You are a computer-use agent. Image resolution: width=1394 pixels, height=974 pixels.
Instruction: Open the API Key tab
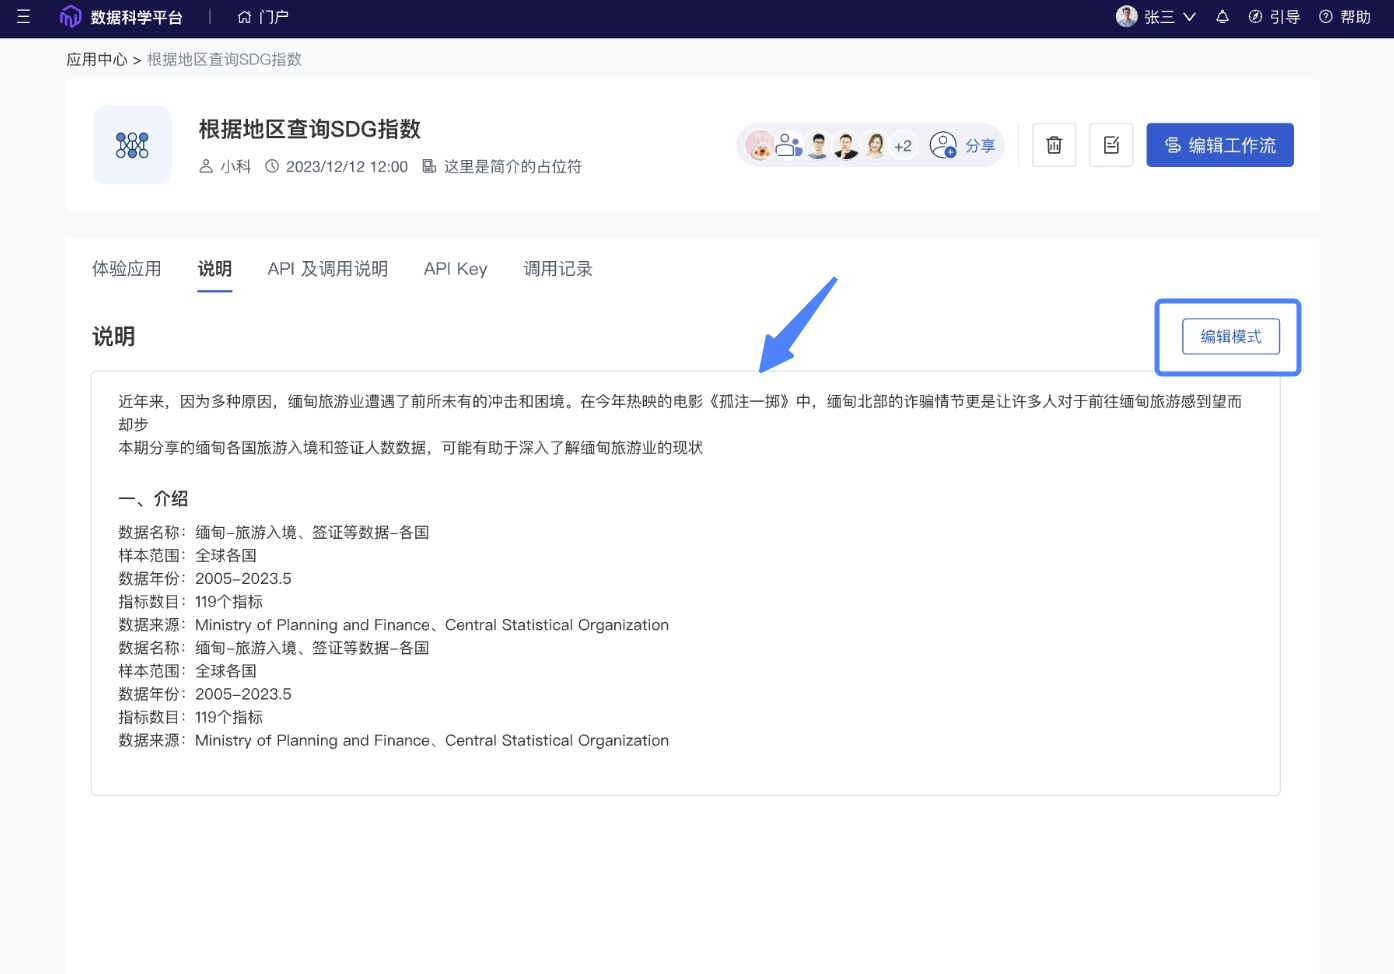[x=455, y=269]
